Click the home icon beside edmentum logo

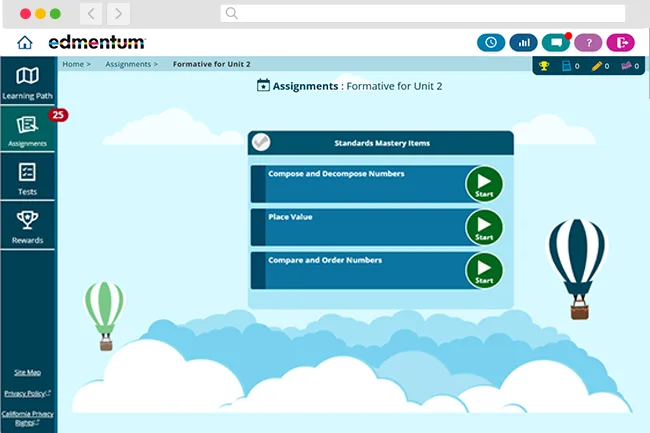[x=25, y=42]
